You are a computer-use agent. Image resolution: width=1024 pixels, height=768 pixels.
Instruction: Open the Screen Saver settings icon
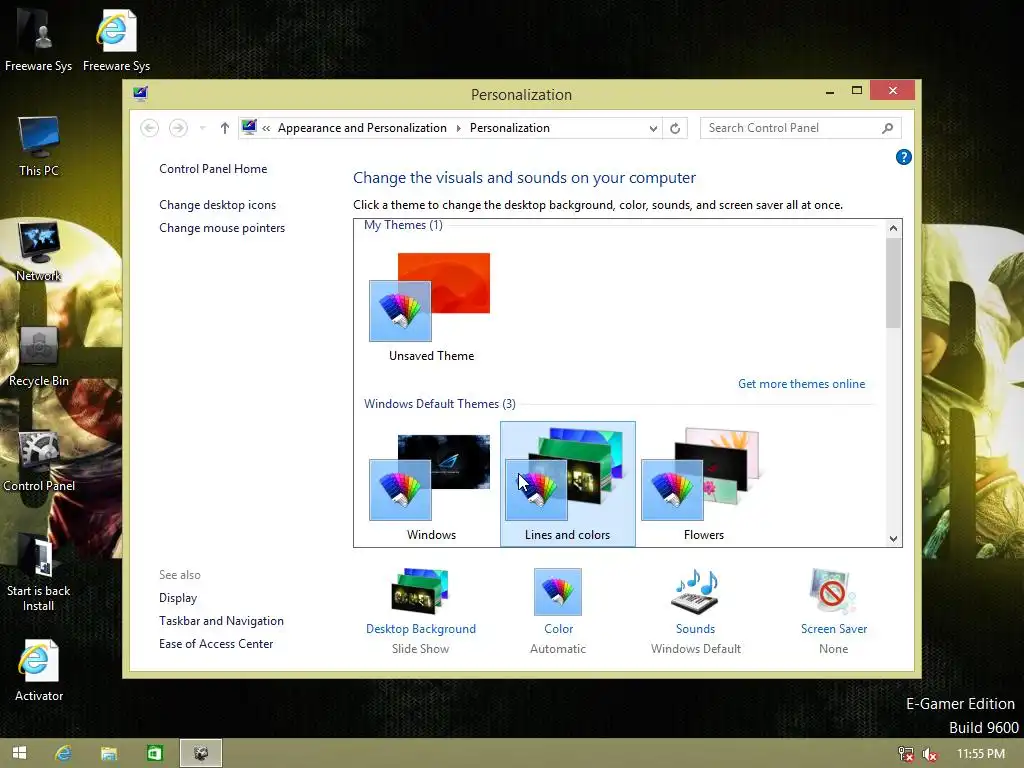click(833, 592)
